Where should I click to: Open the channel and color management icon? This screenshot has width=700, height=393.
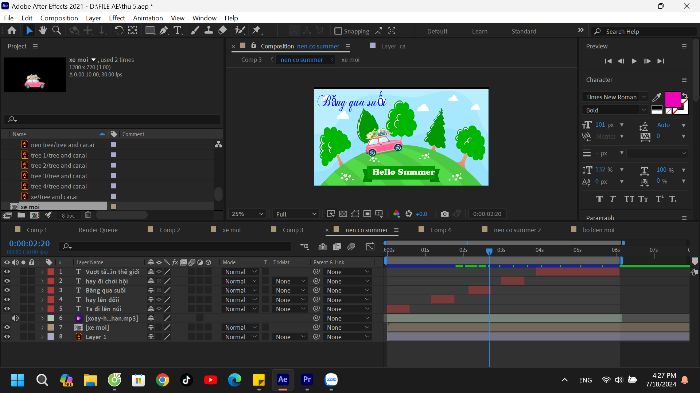click(x=396, y=214)
